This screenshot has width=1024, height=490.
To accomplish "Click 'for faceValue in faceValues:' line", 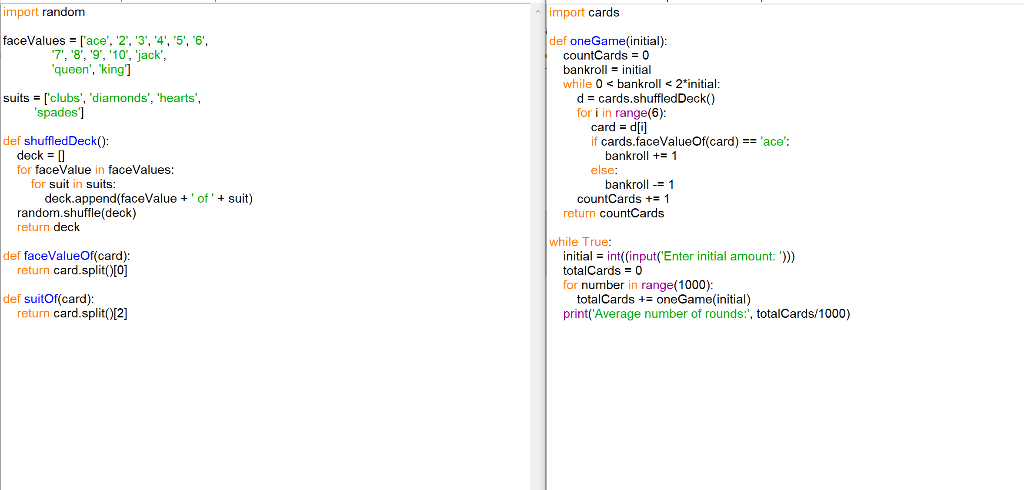I will (96, 170).
